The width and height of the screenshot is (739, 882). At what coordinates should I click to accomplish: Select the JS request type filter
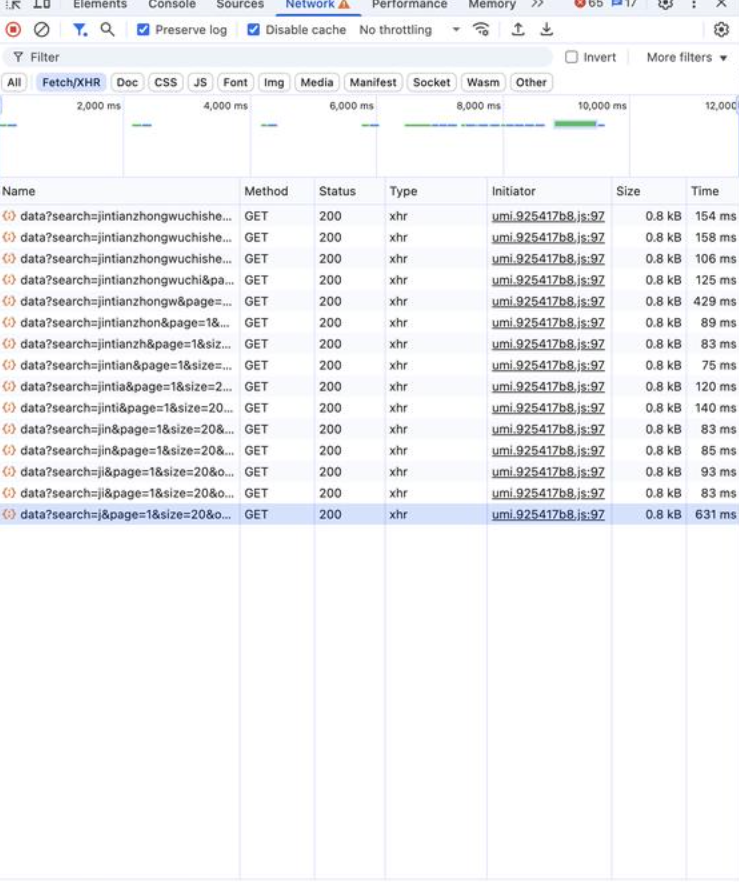click(x=200, y=82)
